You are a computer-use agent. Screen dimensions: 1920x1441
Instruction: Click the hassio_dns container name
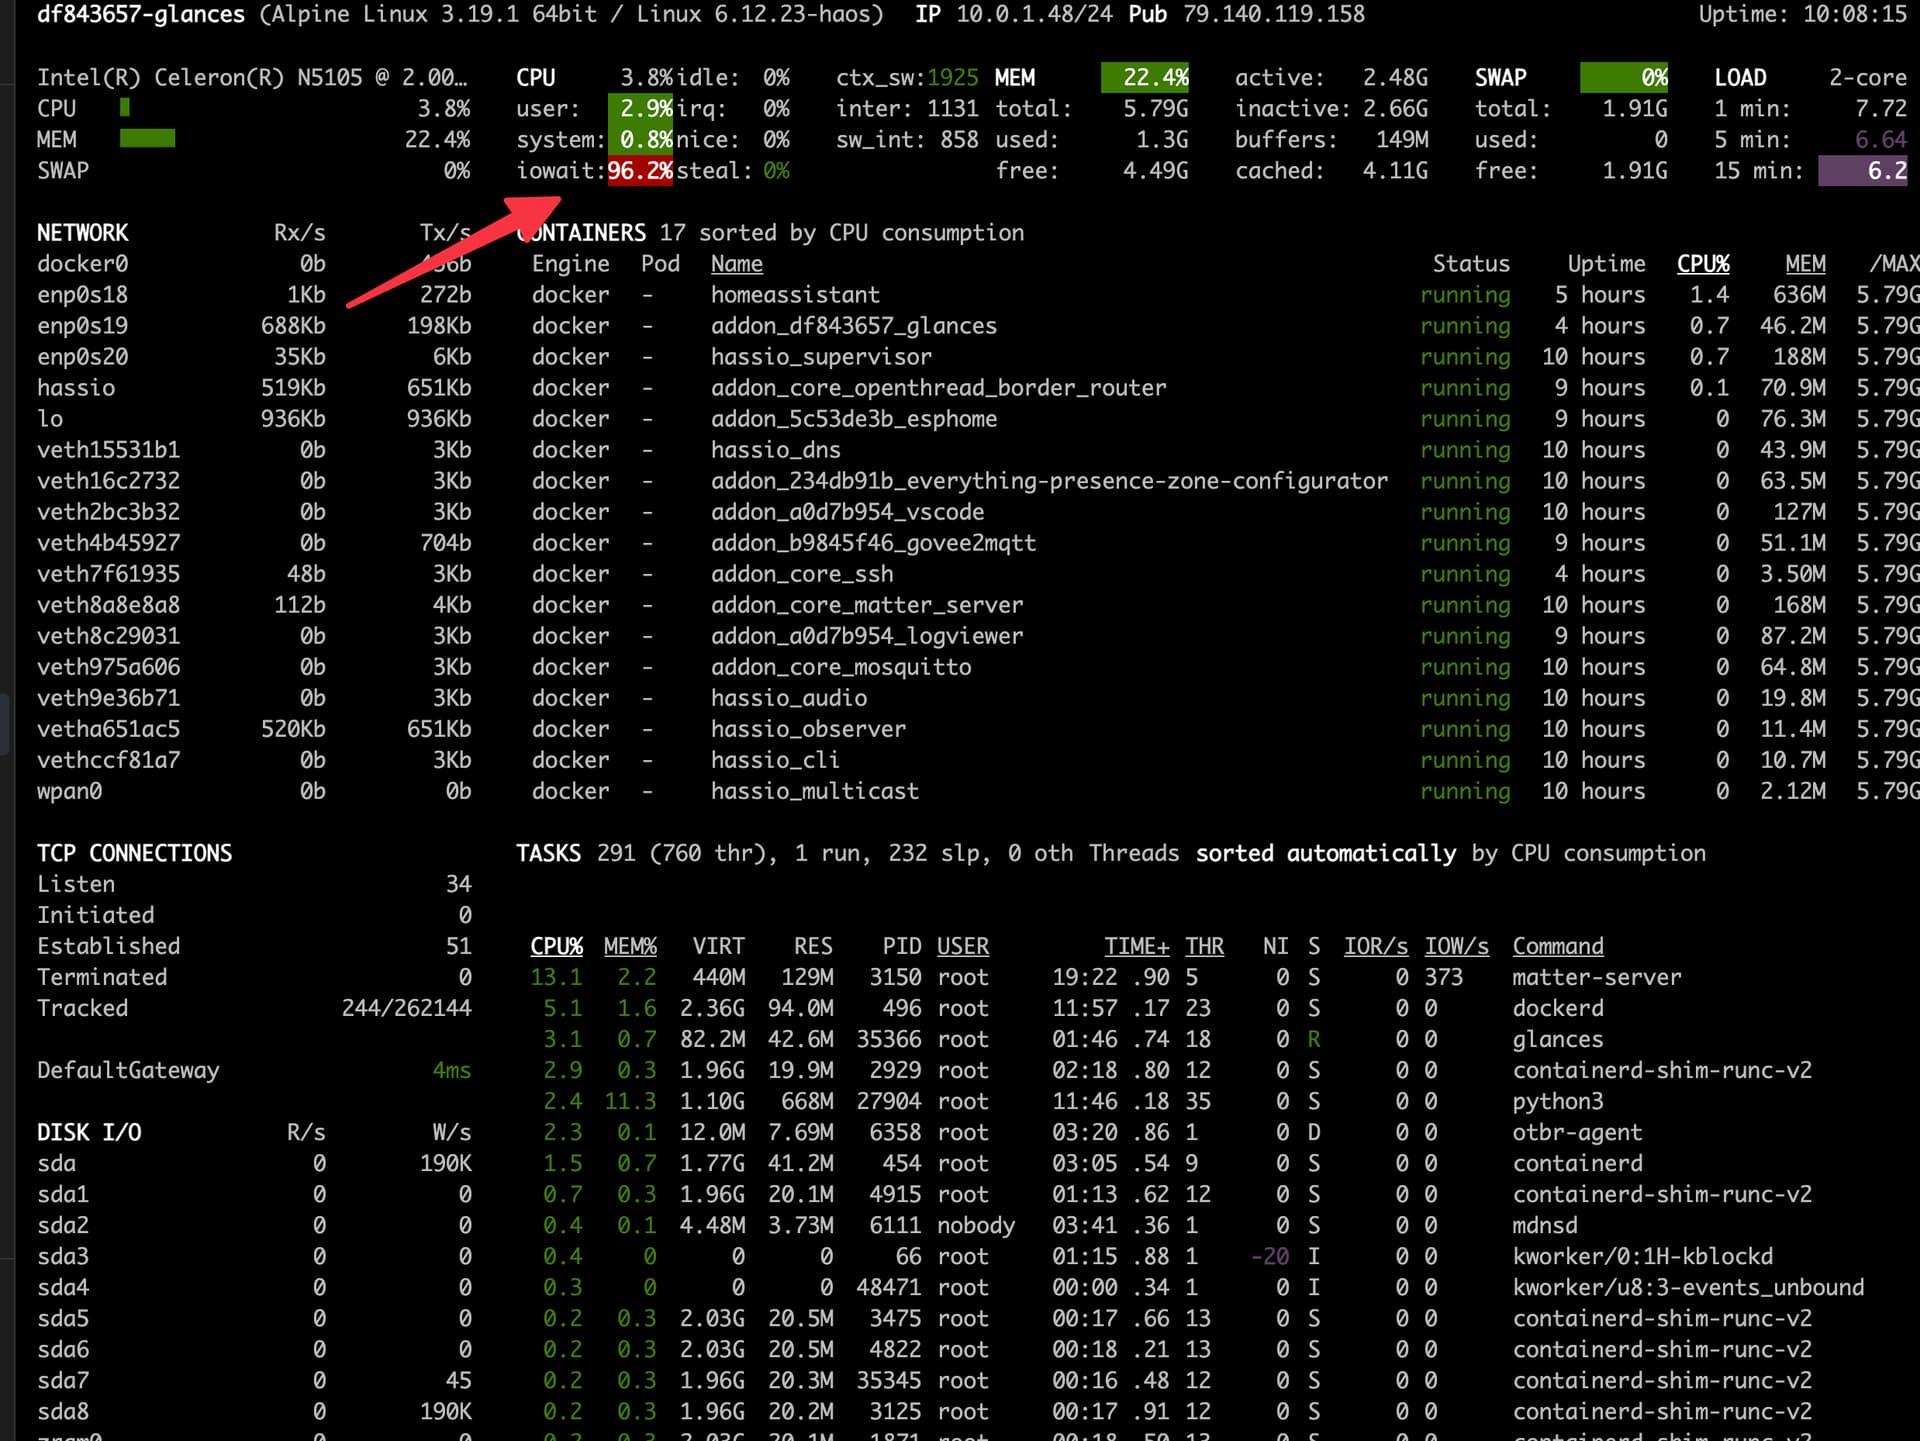click(x=776, y=450)
